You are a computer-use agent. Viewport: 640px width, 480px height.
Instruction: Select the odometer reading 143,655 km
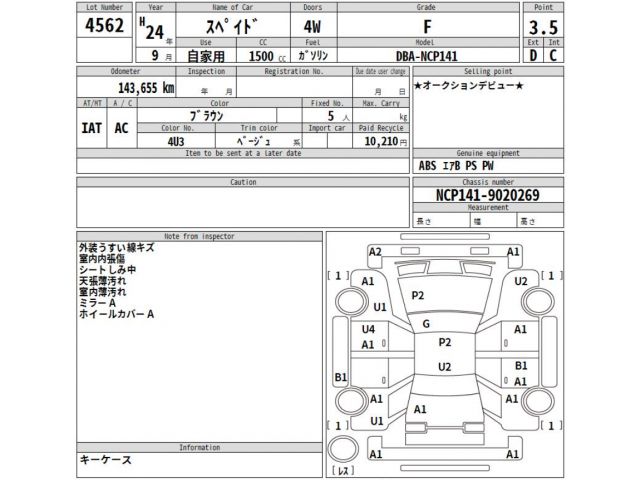click(146, 87)
